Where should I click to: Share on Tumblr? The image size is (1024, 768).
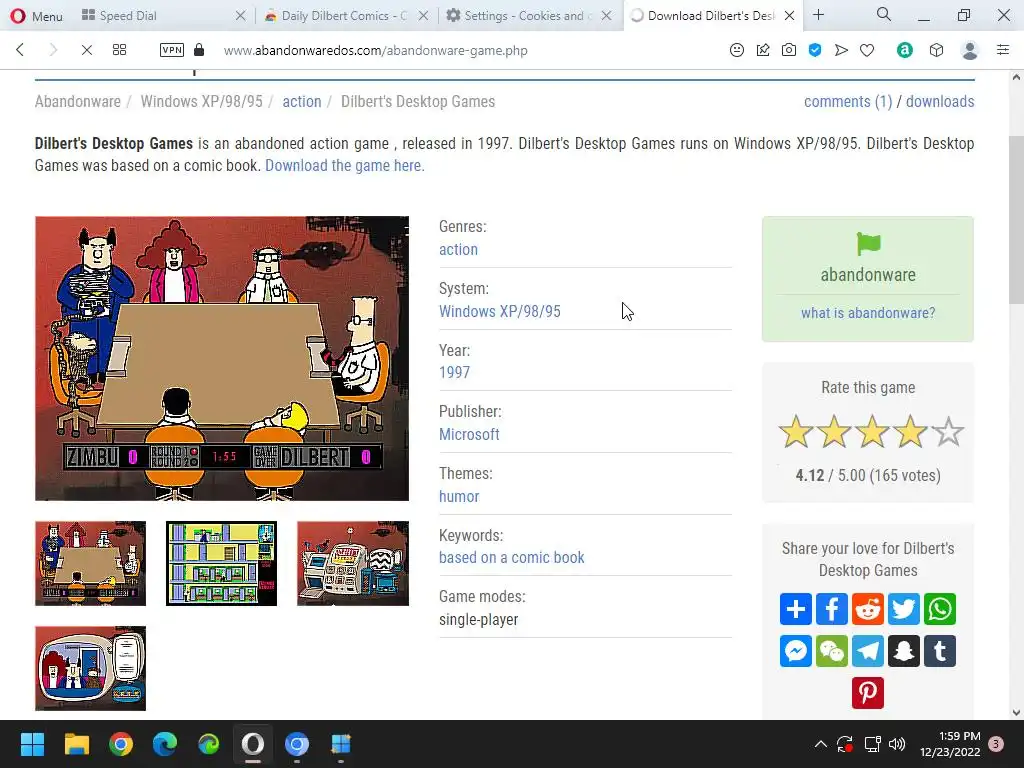point(940,651)
